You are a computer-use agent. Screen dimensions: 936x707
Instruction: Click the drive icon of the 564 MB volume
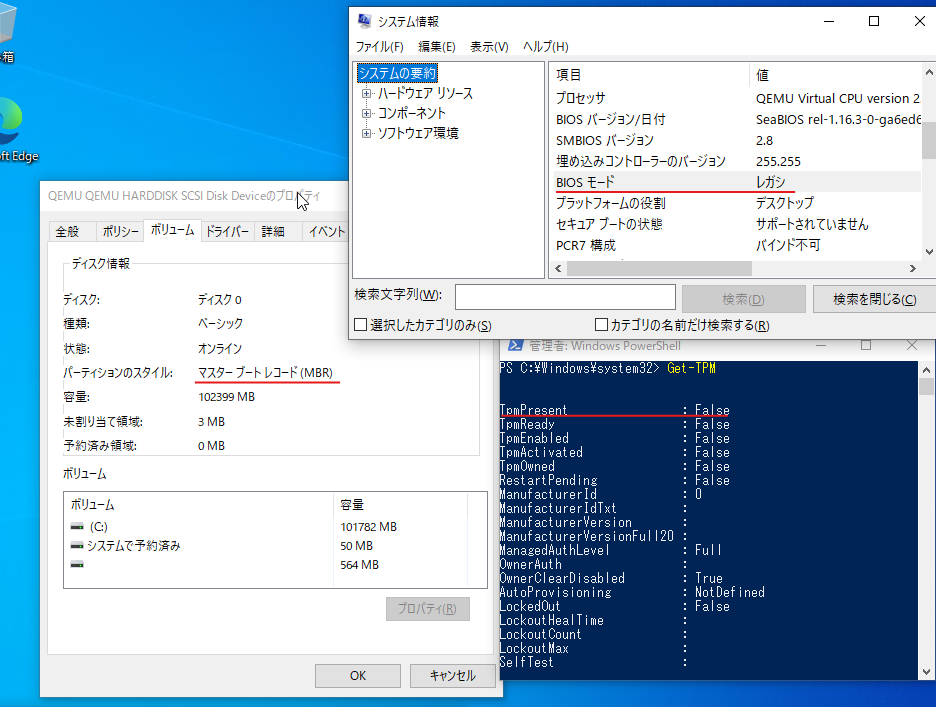(77, 564)
